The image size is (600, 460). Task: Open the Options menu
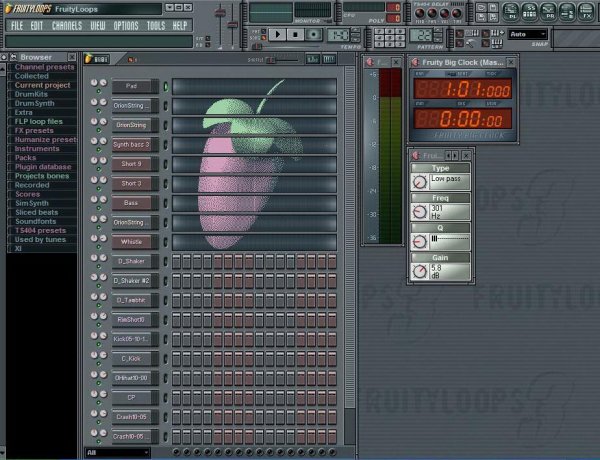pyautogui.click(x=126, y=26)
